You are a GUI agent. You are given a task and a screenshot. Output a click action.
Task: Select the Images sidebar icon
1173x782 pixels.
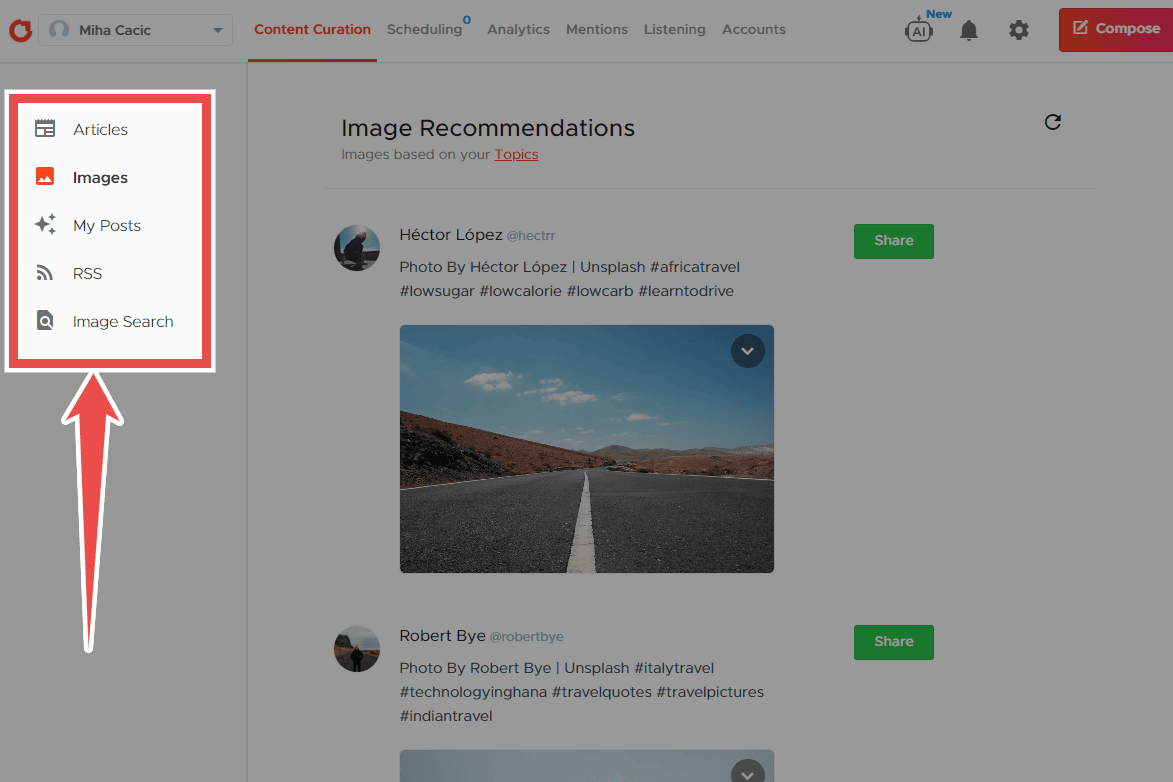click(45, 177)
